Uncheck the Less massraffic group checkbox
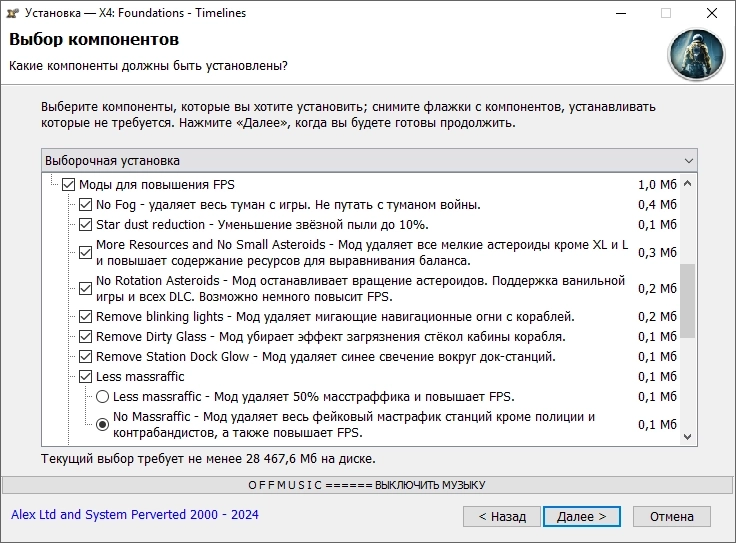 point(85,376)
